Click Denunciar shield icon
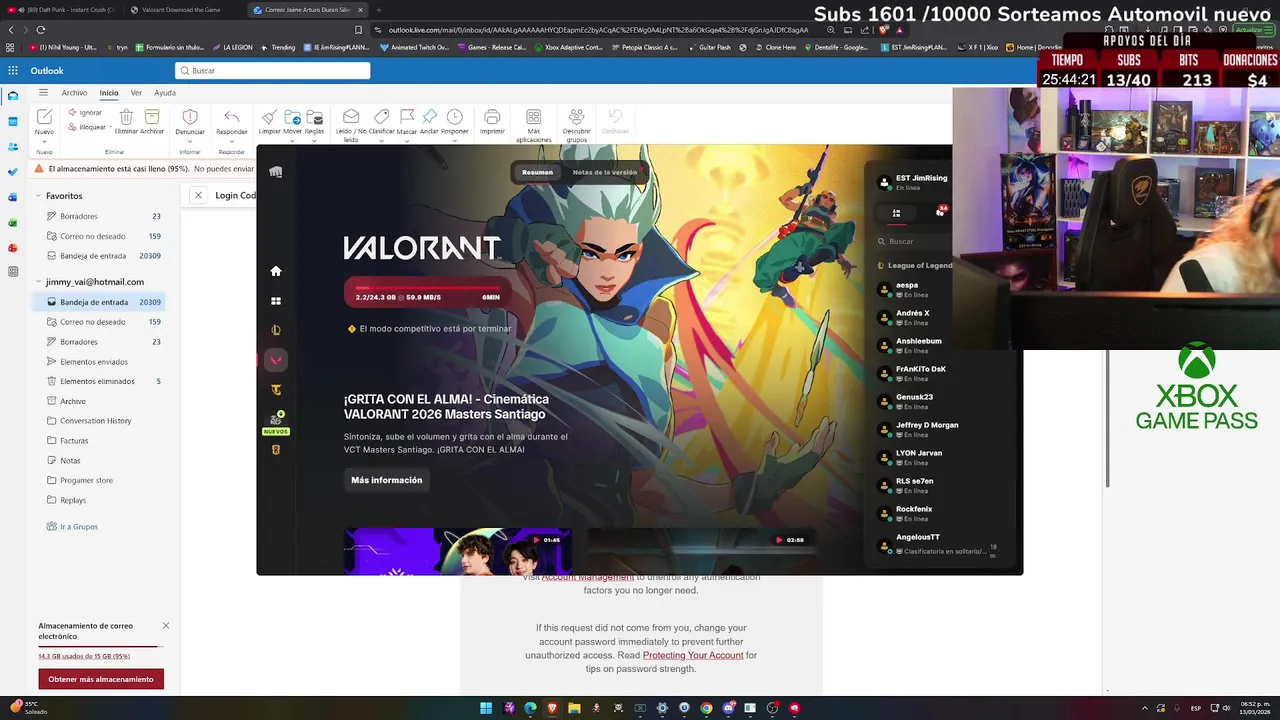 point(190,117)
